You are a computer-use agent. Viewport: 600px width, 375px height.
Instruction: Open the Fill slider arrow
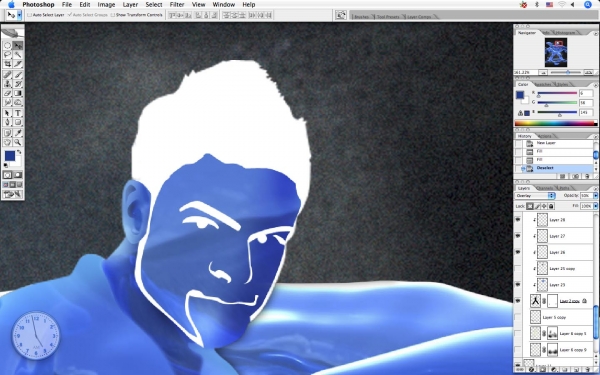tap(595, 206)
